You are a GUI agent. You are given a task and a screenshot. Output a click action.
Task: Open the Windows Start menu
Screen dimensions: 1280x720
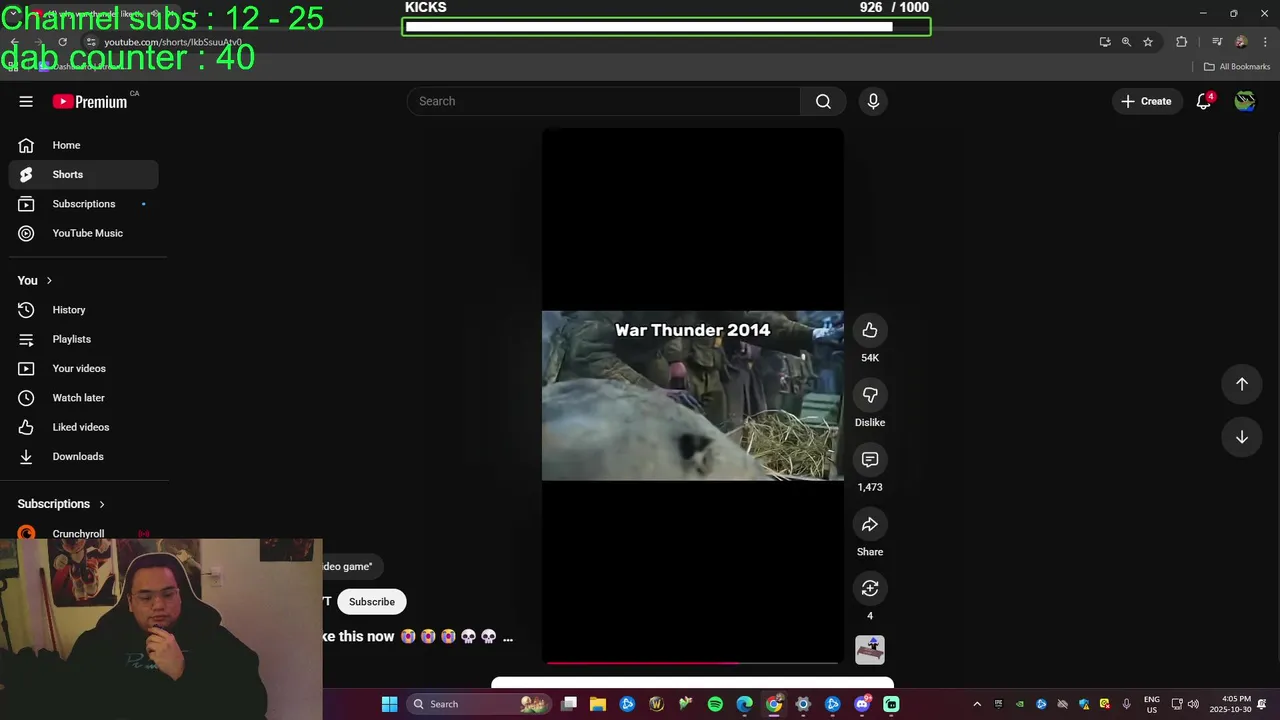pyautogui.click(x=389, y=704)
